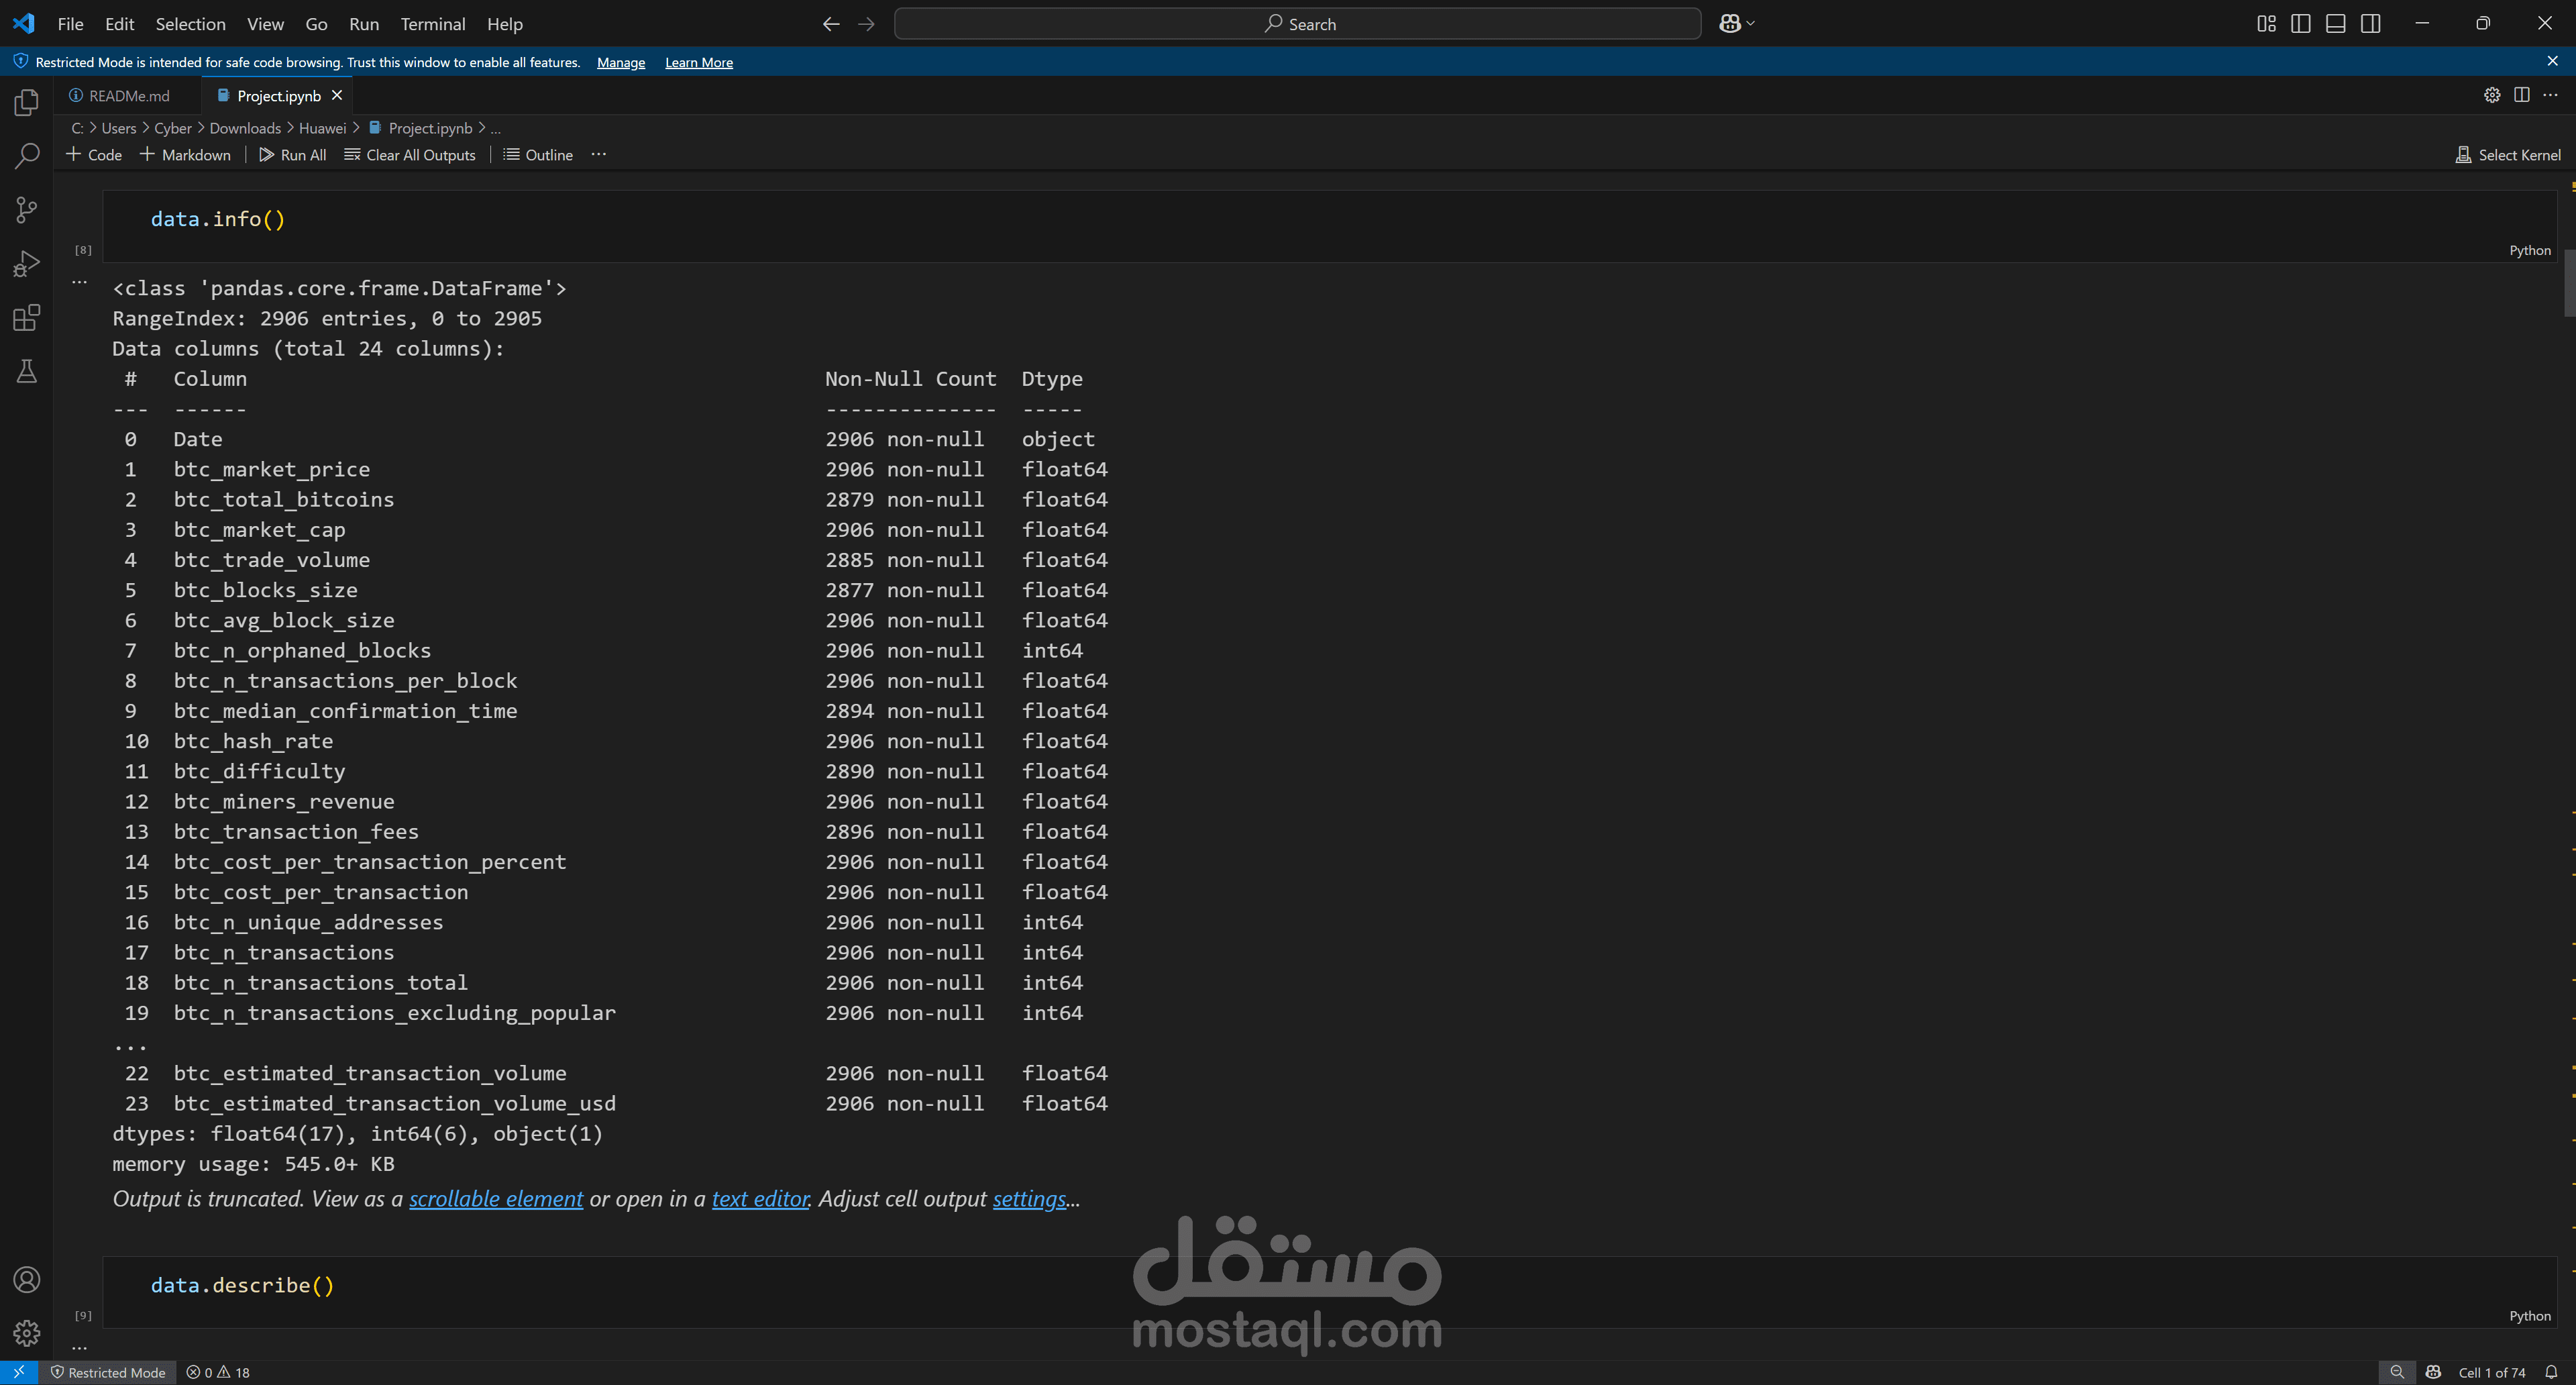Open the scrollable element link

[495, 1199]
